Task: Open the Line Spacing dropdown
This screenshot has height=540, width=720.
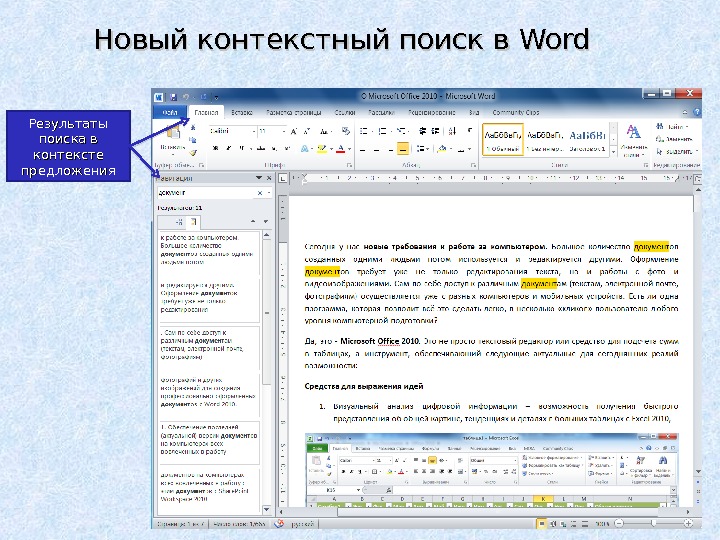Action: tap(421, 149)
